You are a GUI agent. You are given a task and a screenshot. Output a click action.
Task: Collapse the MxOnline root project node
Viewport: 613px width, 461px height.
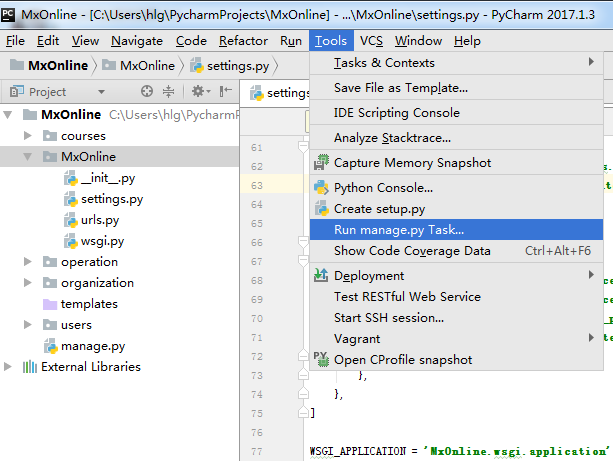(x=8, y=115)
